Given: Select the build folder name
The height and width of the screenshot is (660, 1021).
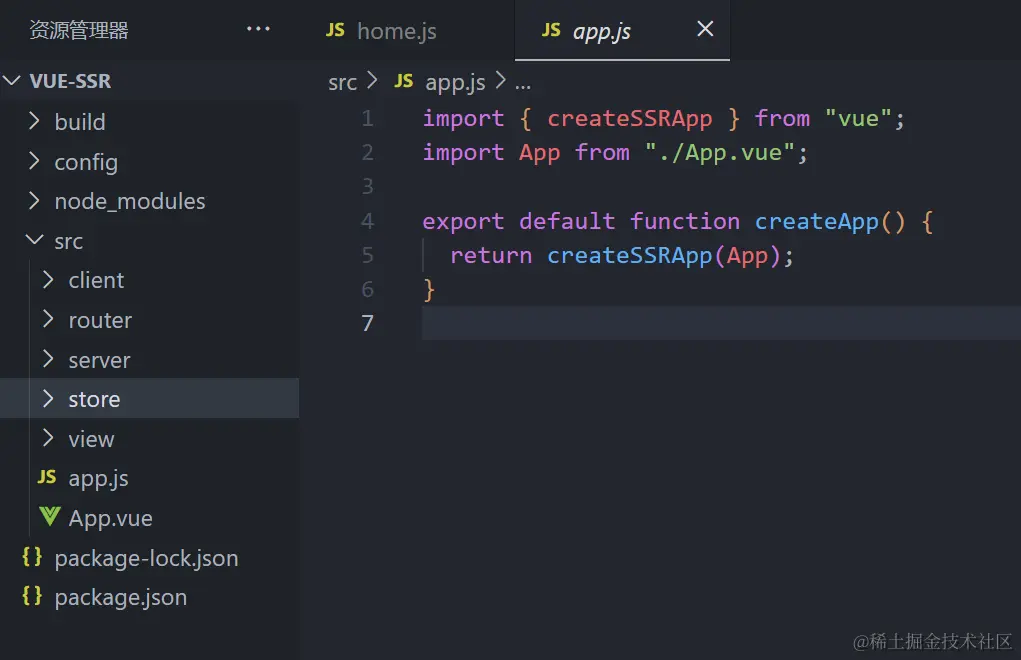Looking at the screenshot, I should point(80,122).
